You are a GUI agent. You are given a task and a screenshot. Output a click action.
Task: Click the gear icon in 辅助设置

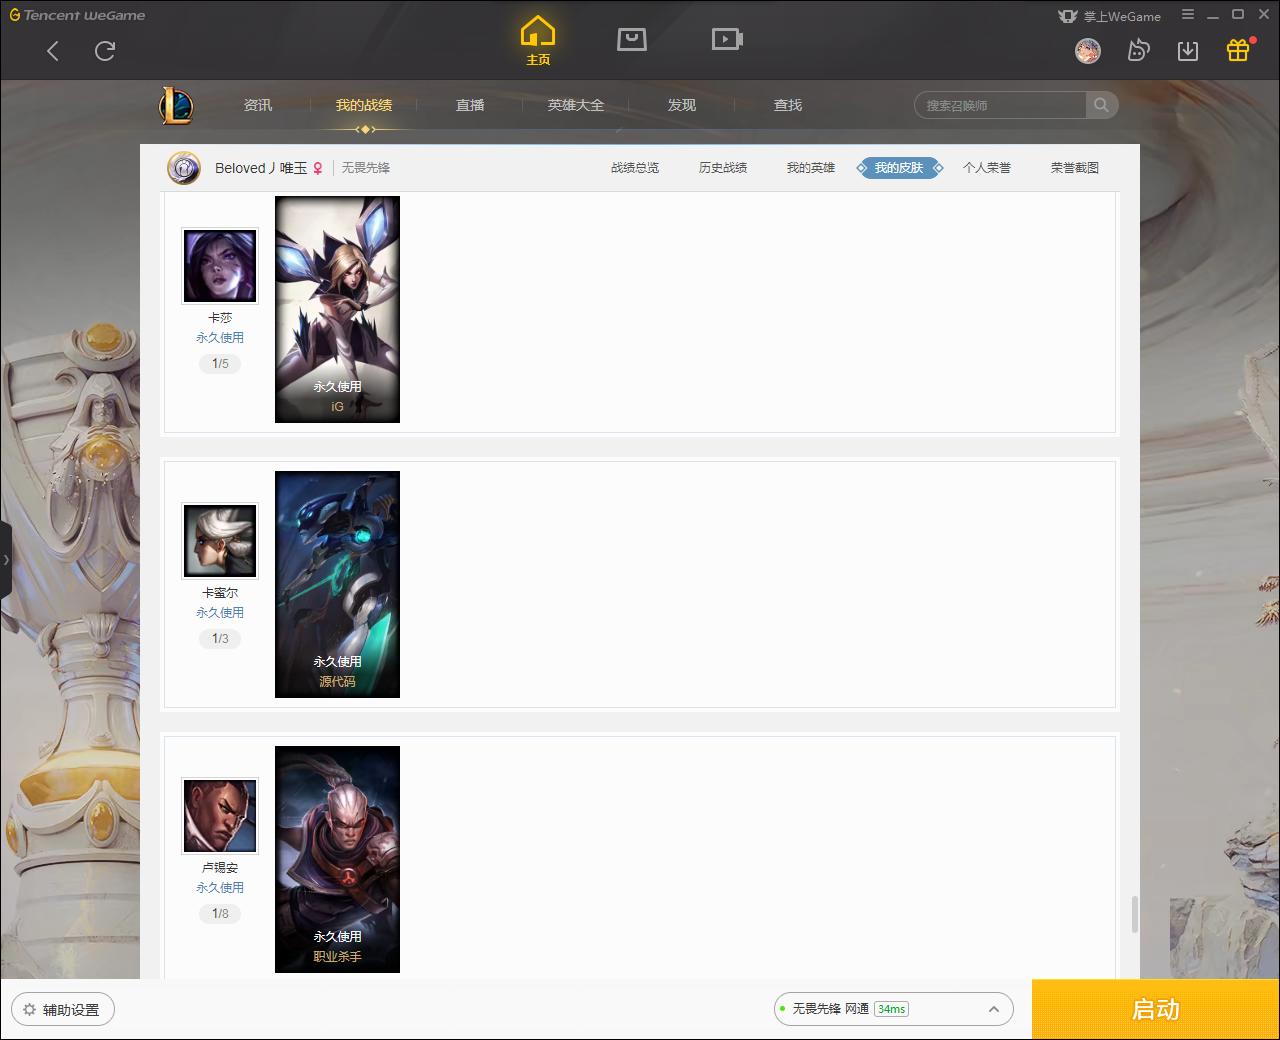(x=29, y=1009)
